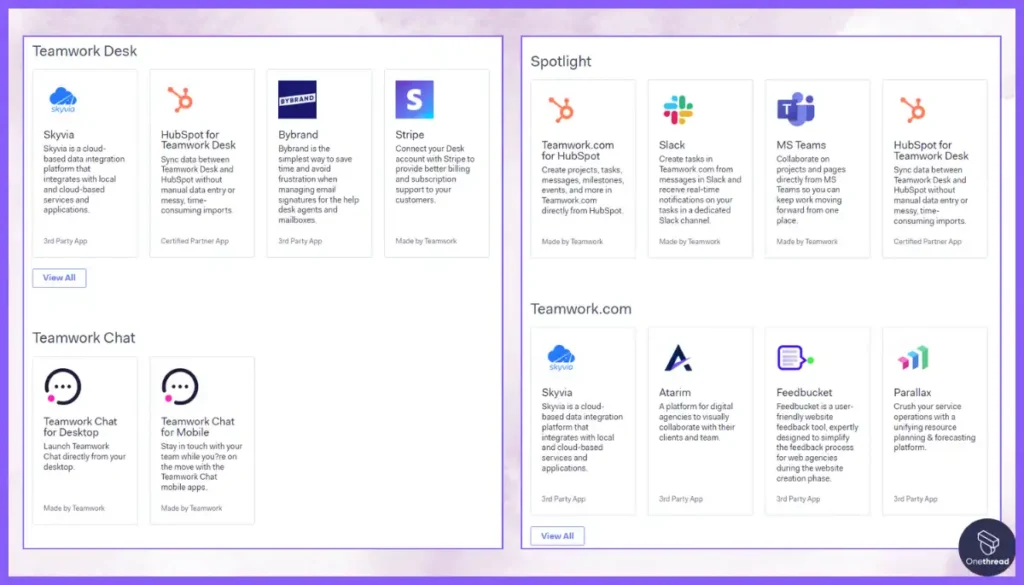Click the MS Teams logo icon
The height and width of the screenshot is (585, 1024).
click(795, 110)
